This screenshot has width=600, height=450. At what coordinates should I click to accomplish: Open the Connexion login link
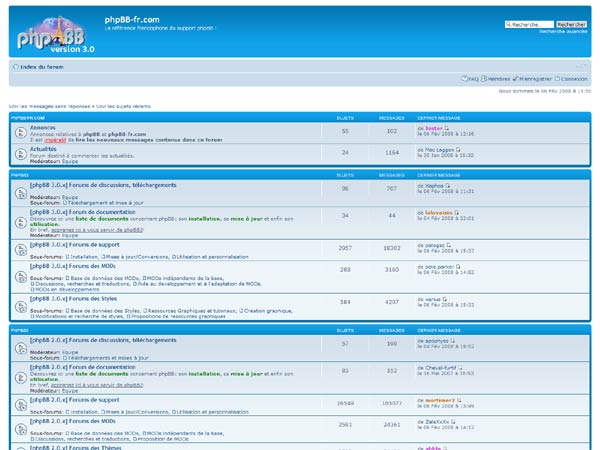click(571, 78)
